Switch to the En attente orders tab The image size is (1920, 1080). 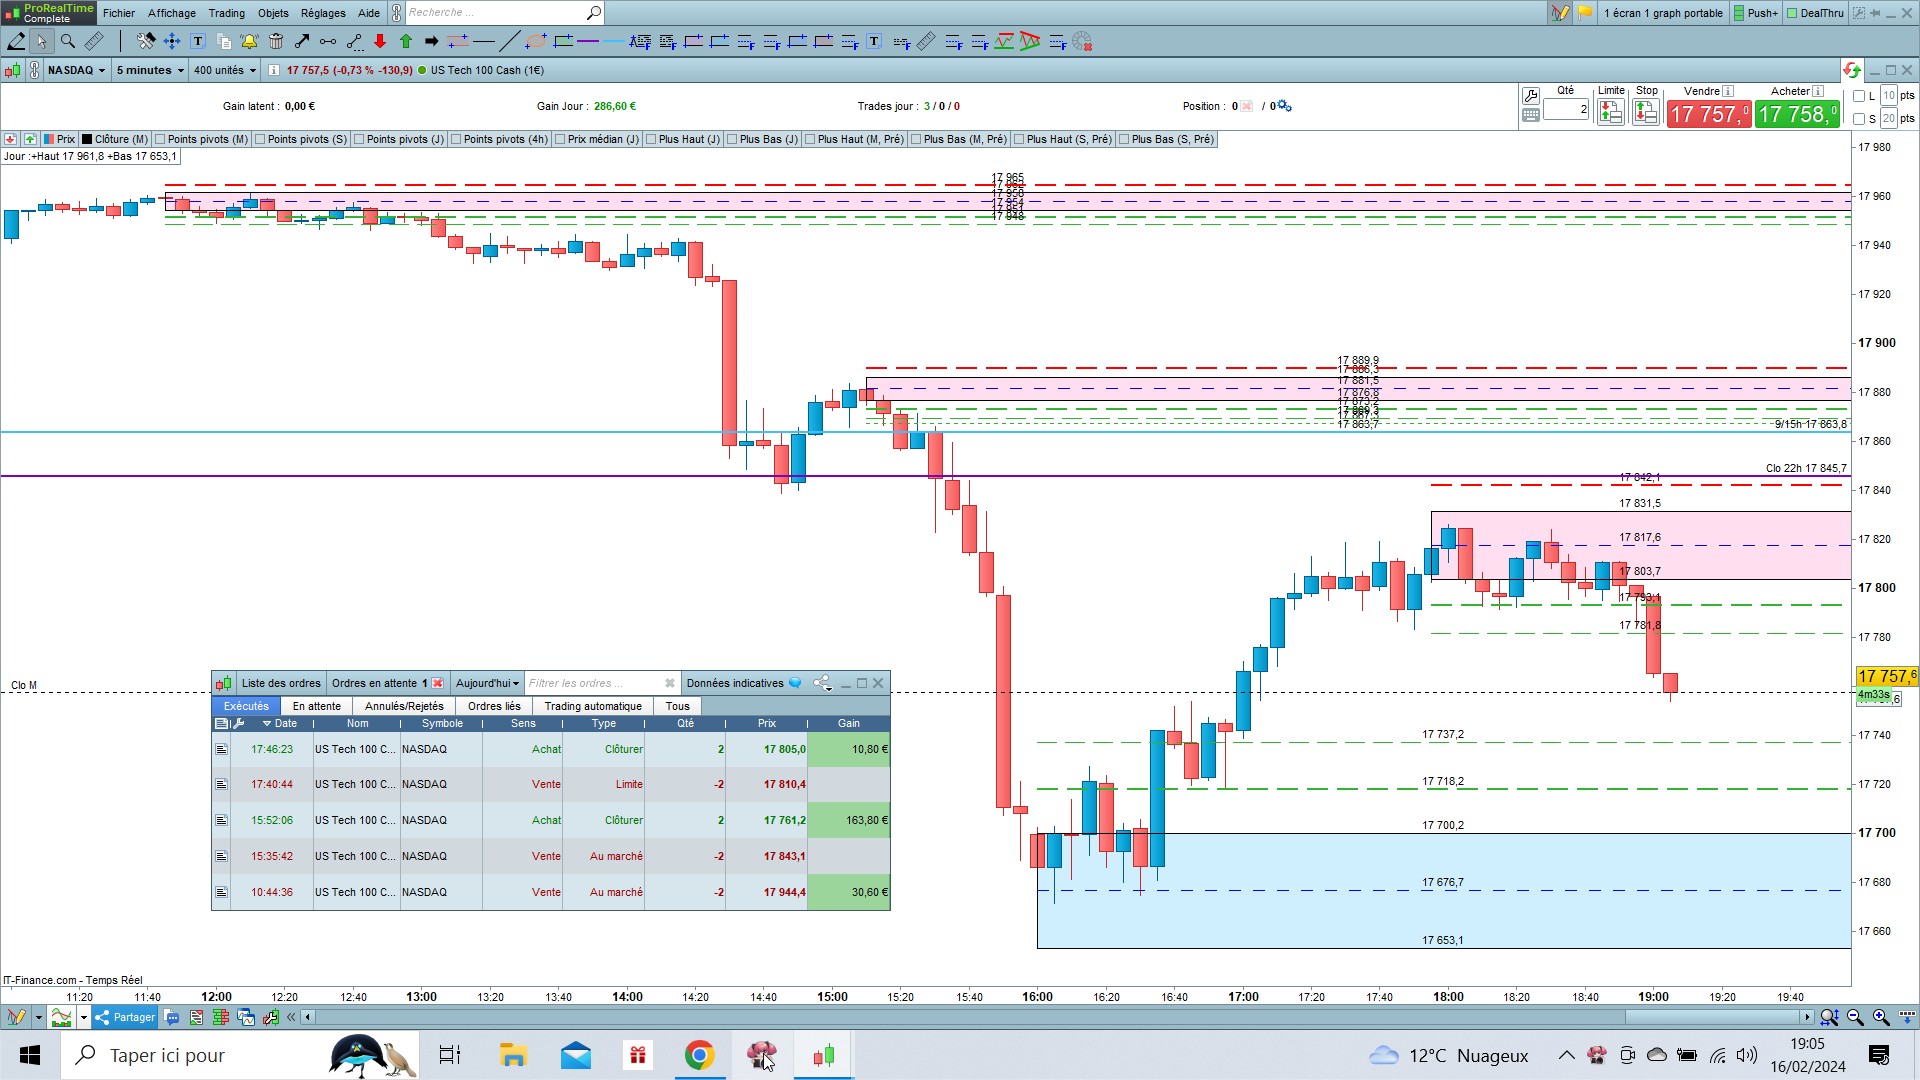coord(316,706)
